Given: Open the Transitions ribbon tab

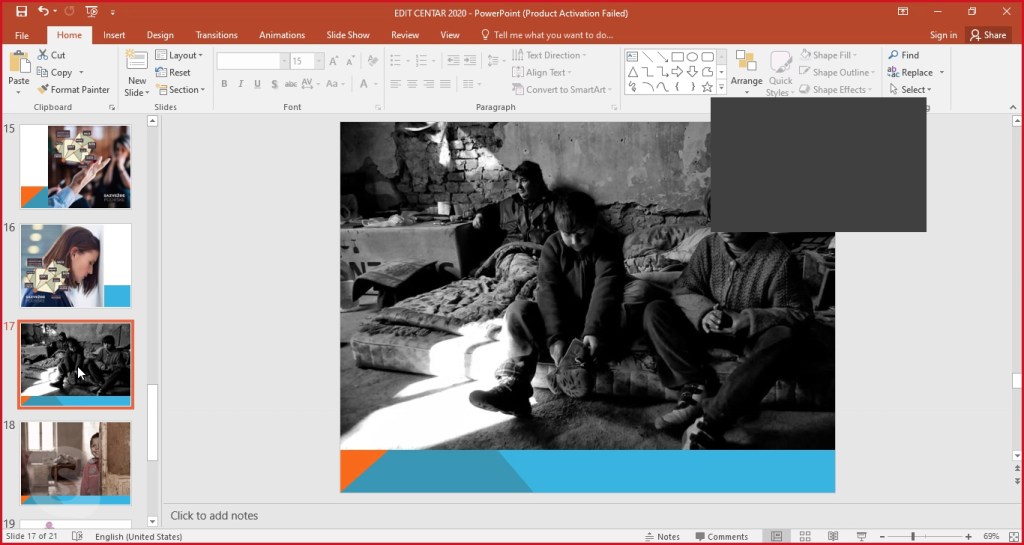Looking at the screenshot, I should click(217, 35).
